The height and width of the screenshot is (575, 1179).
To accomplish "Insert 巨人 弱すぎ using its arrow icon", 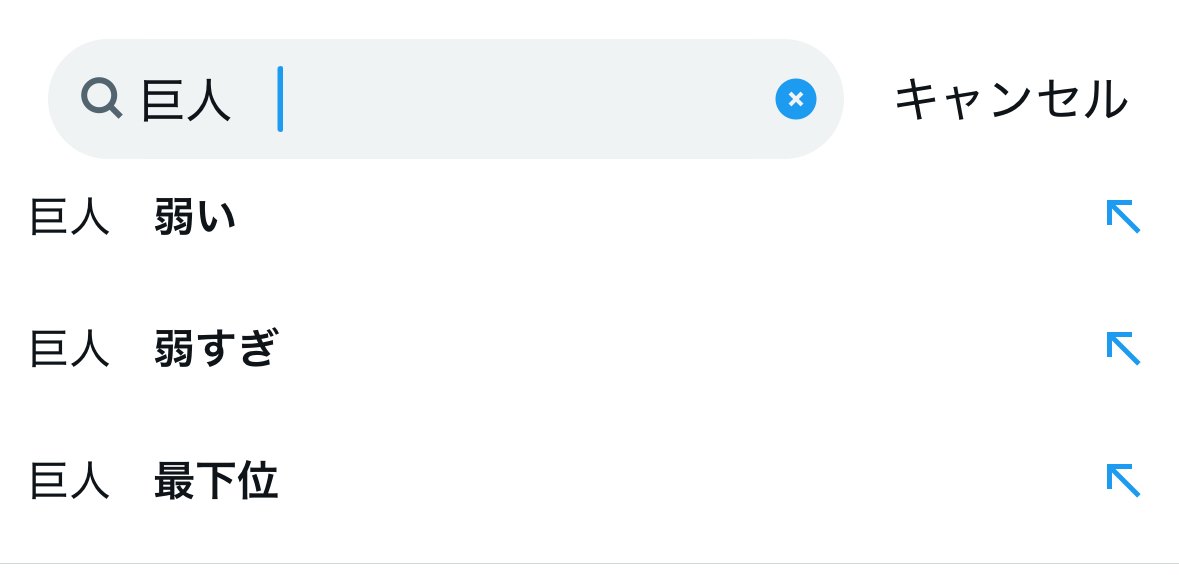I will 1123,348.
